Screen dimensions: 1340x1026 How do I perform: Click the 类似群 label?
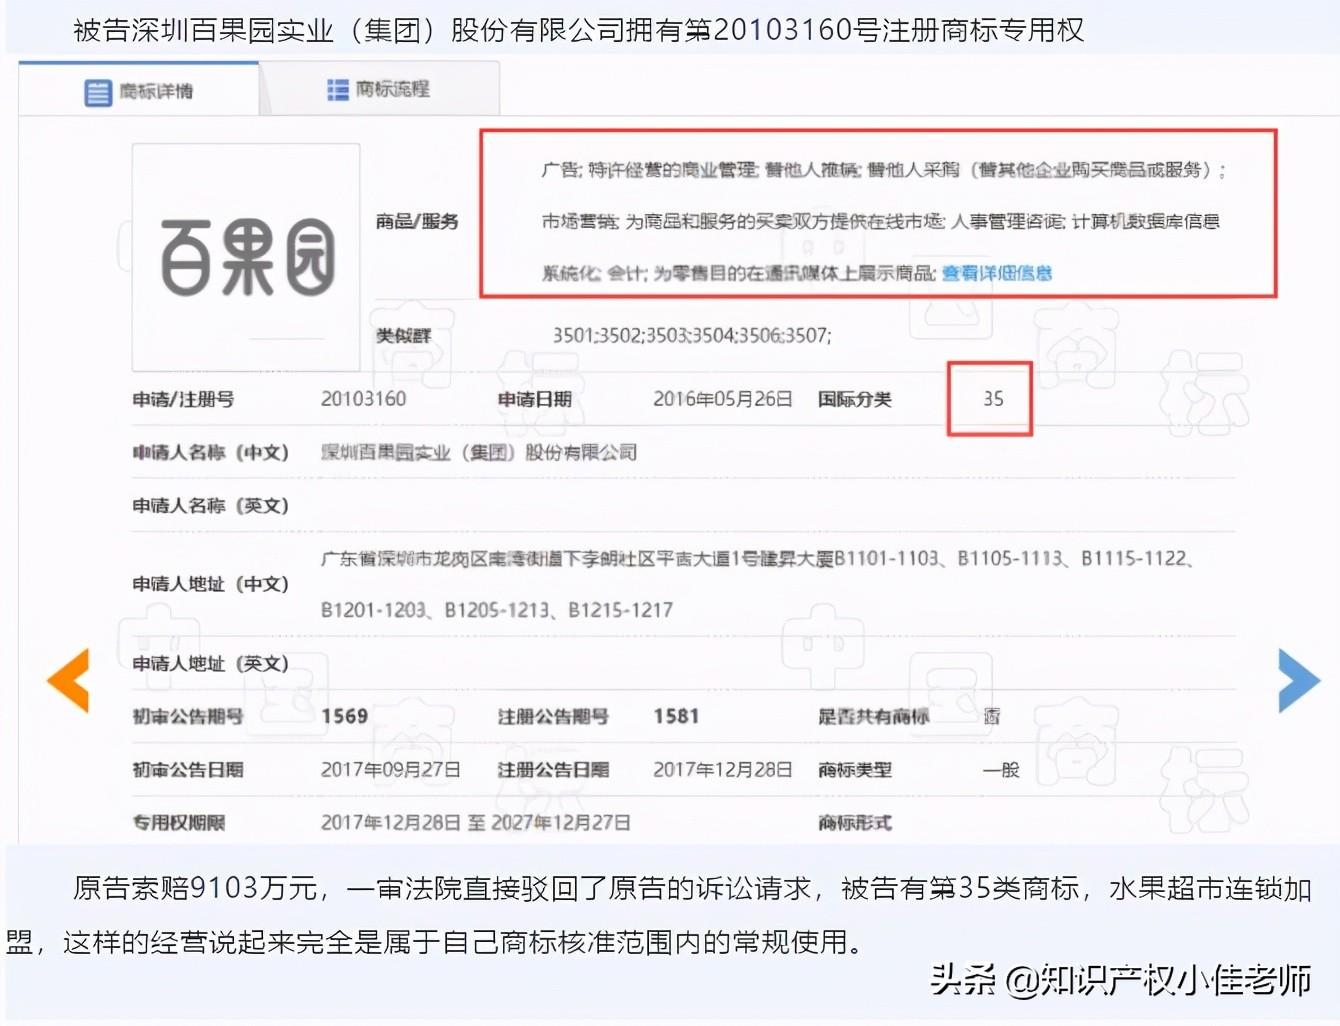(403, 336)
